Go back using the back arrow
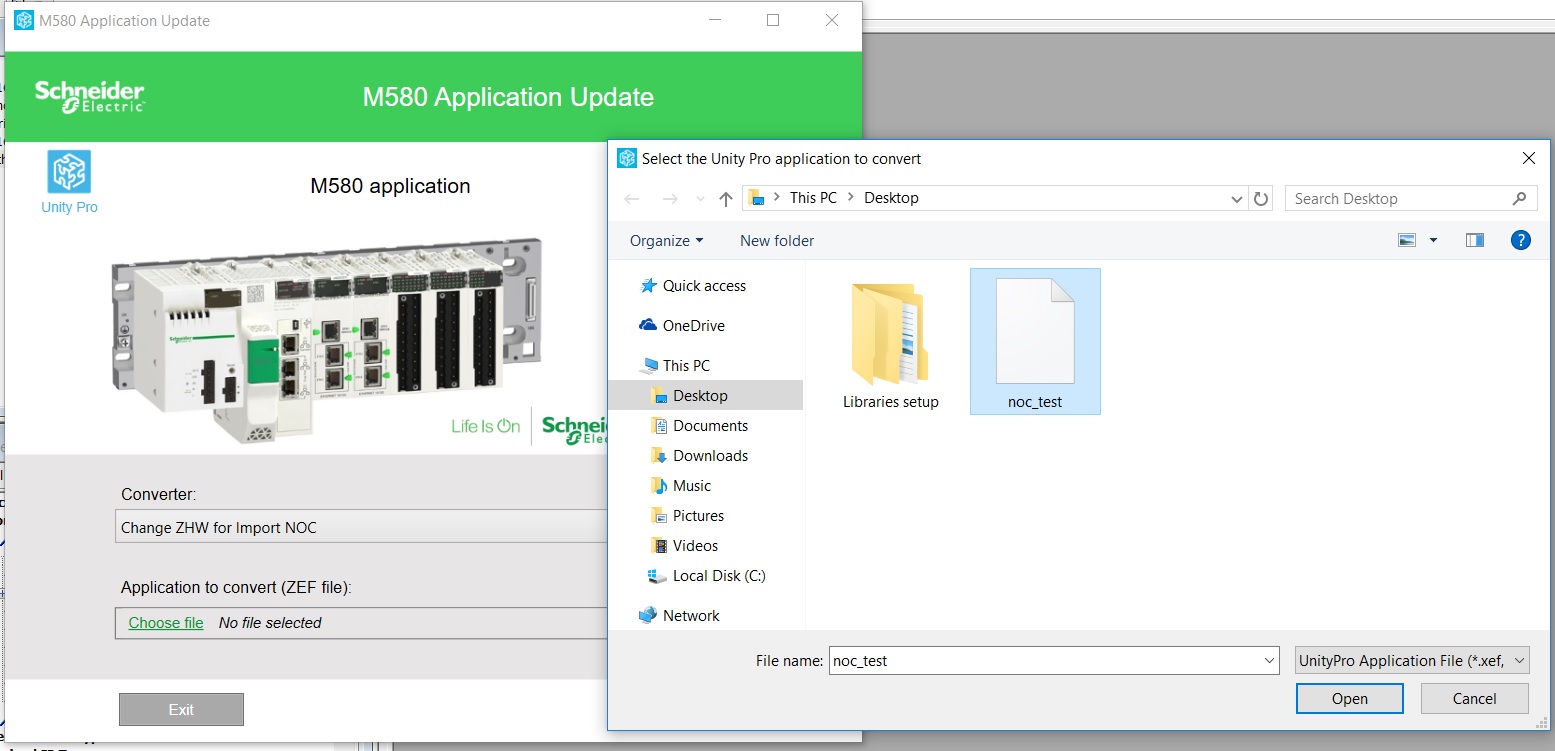The width and height of the screenshot is (1555, 751). (632, 199)
